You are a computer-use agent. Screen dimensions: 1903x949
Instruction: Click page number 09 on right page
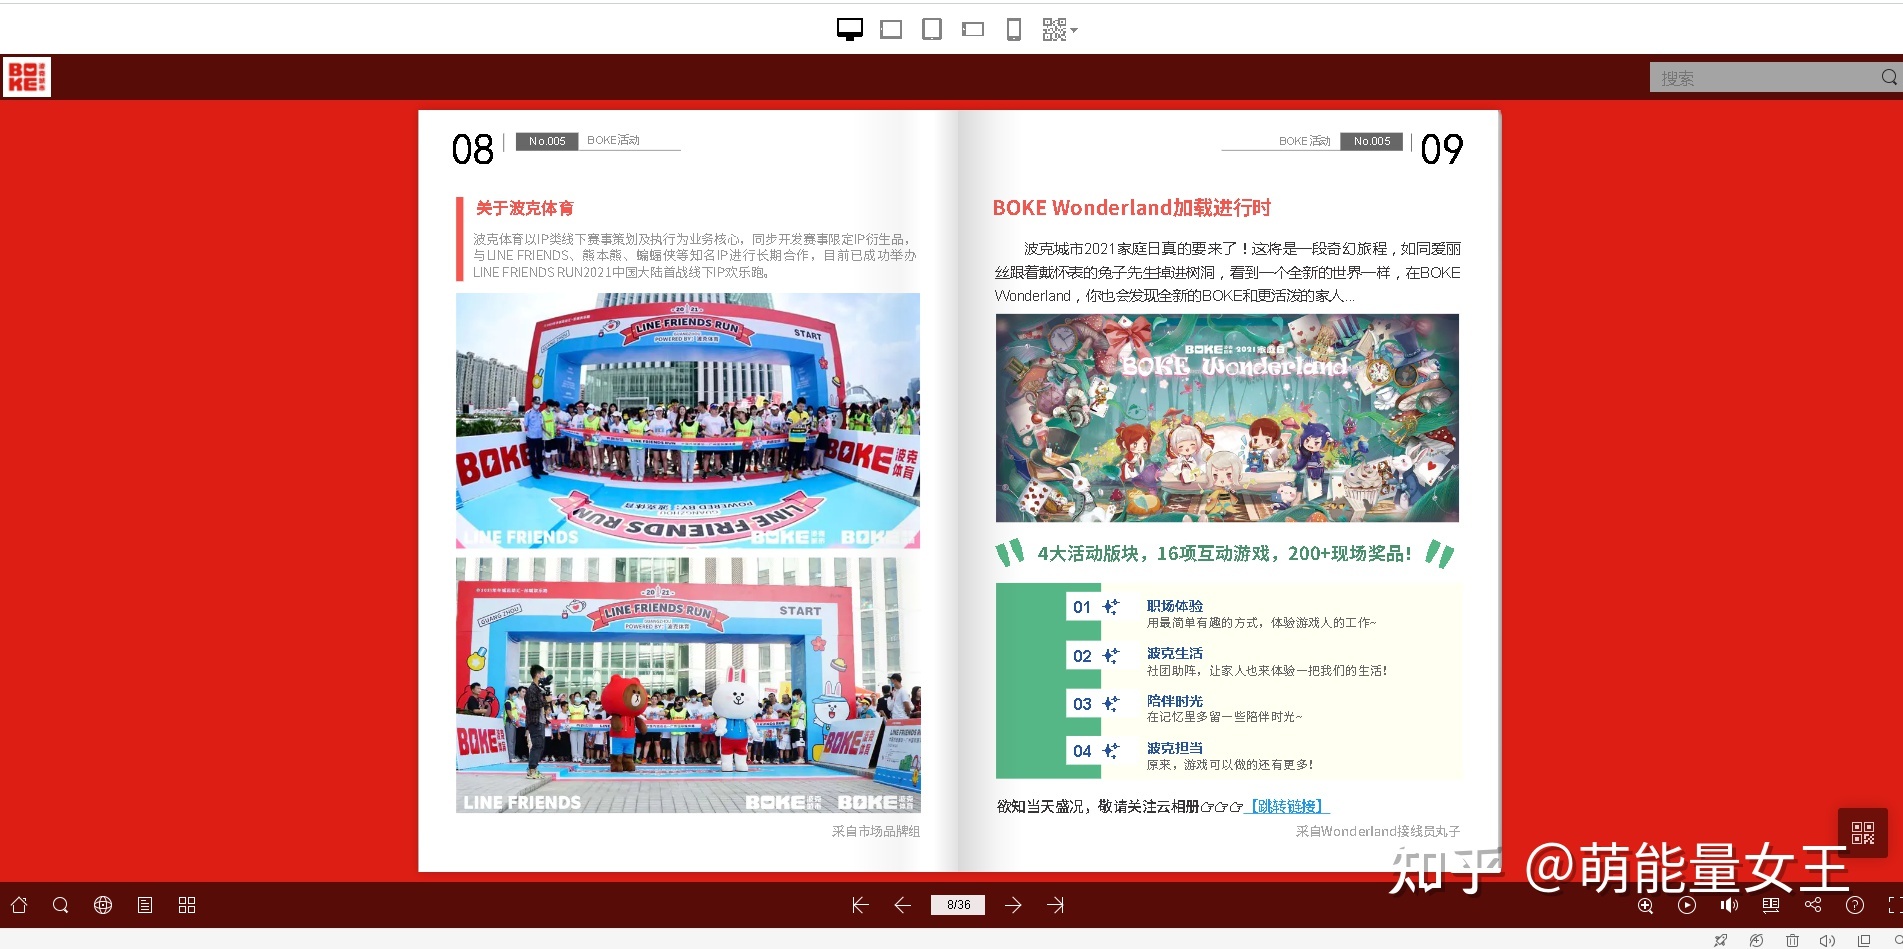click(x=1441, y=150)
